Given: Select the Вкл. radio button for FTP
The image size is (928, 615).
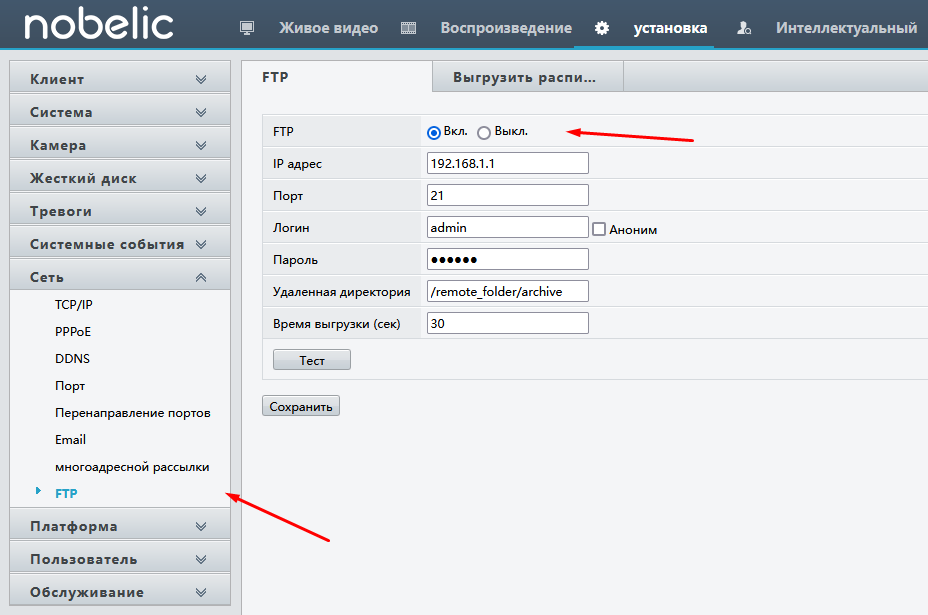Looking at the screenshot, I should (434, 133).
